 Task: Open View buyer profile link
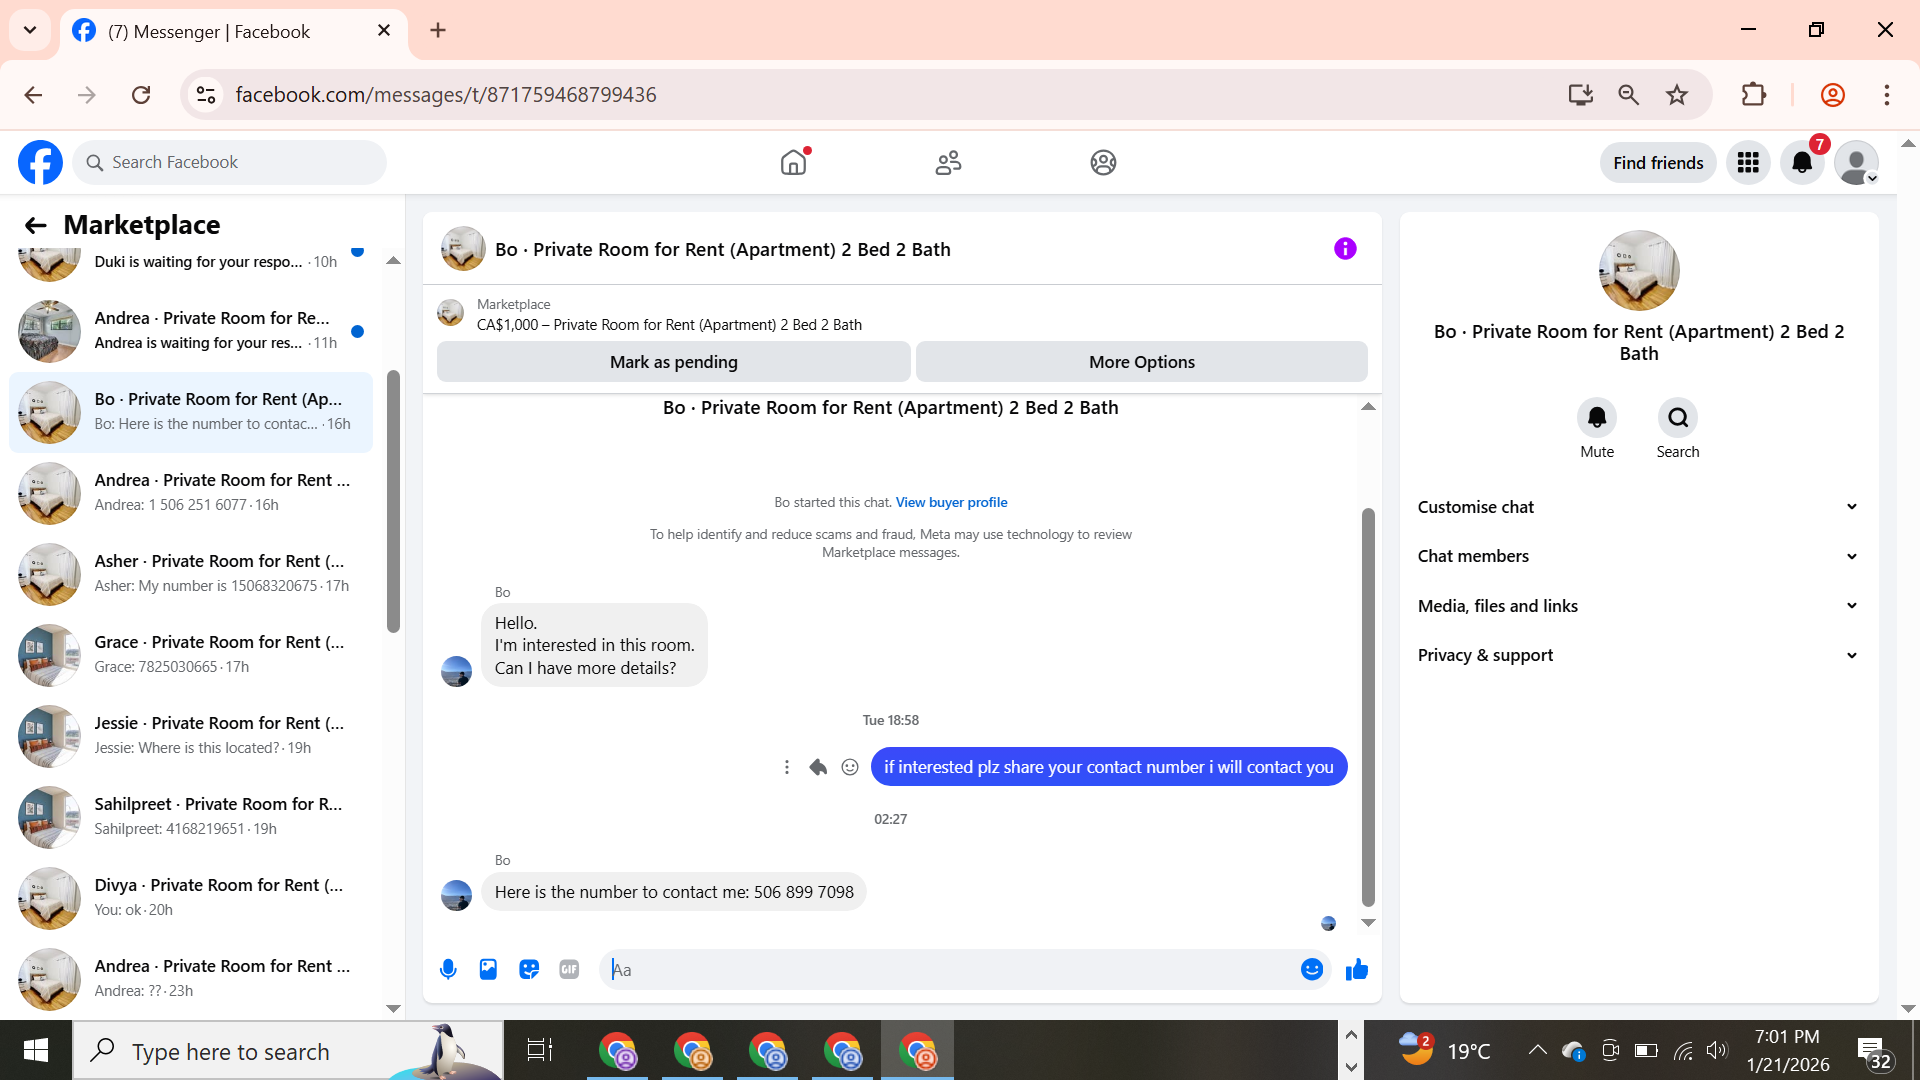click(951, 502)
